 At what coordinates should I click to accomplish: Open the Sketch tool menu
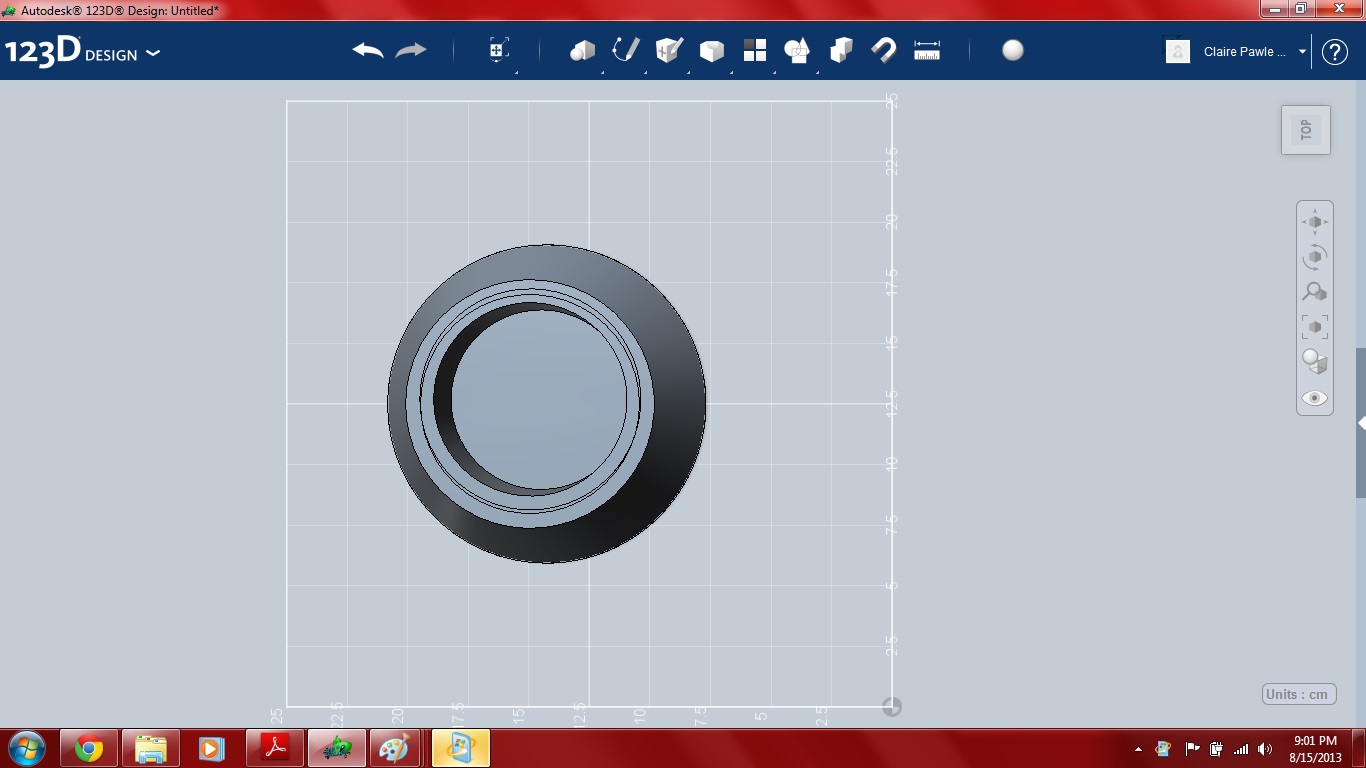pyautogui.click(x=626, y=50)
